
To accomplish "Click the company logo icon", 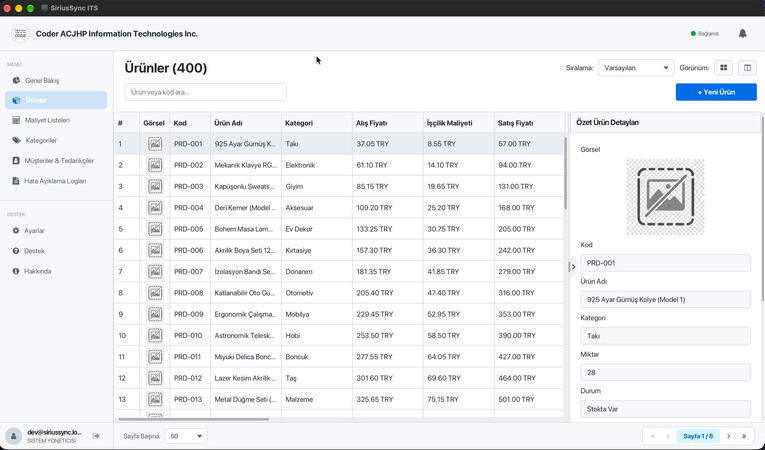I will tap(20, 34).
